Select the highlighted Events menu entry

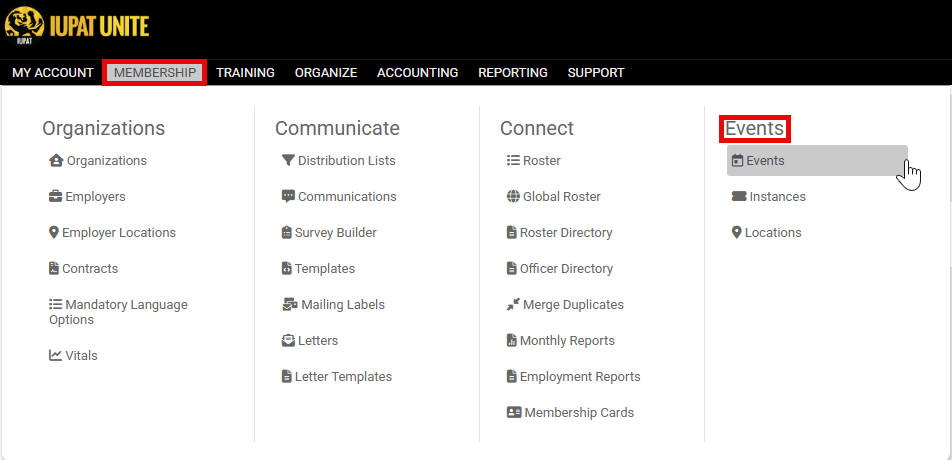point(817,161)
